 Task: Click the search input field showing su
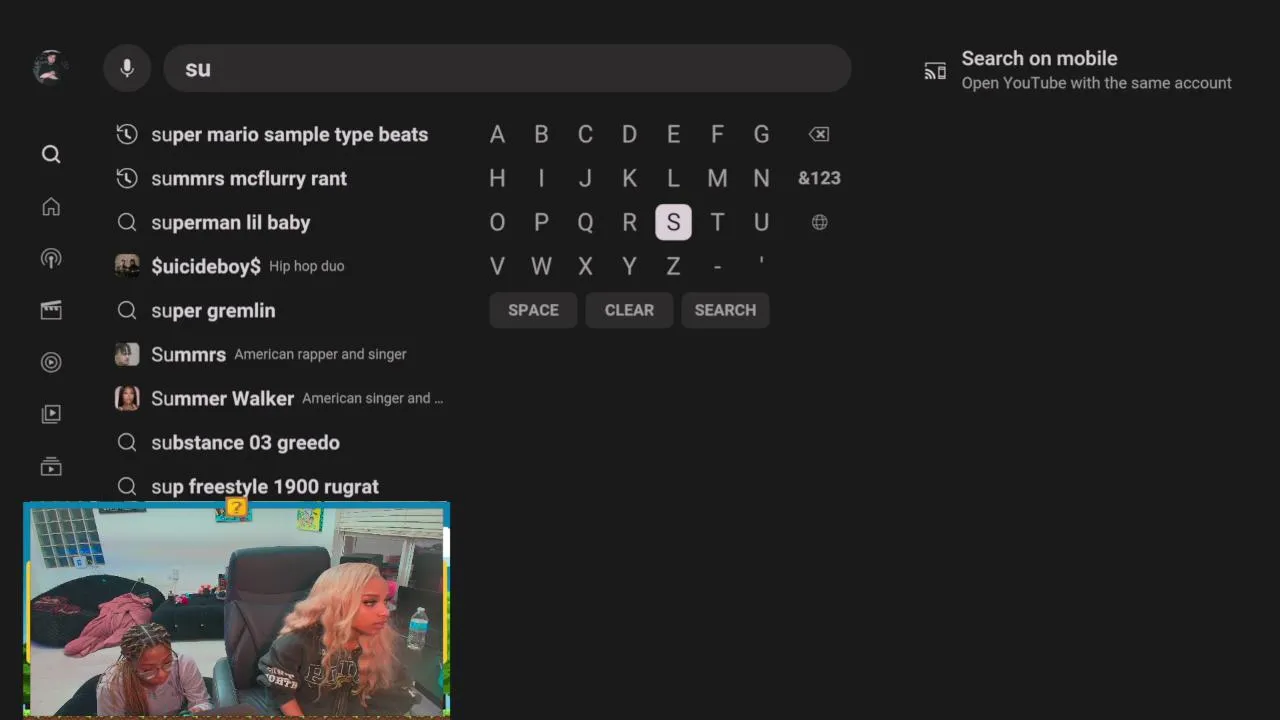pos(507,68)
